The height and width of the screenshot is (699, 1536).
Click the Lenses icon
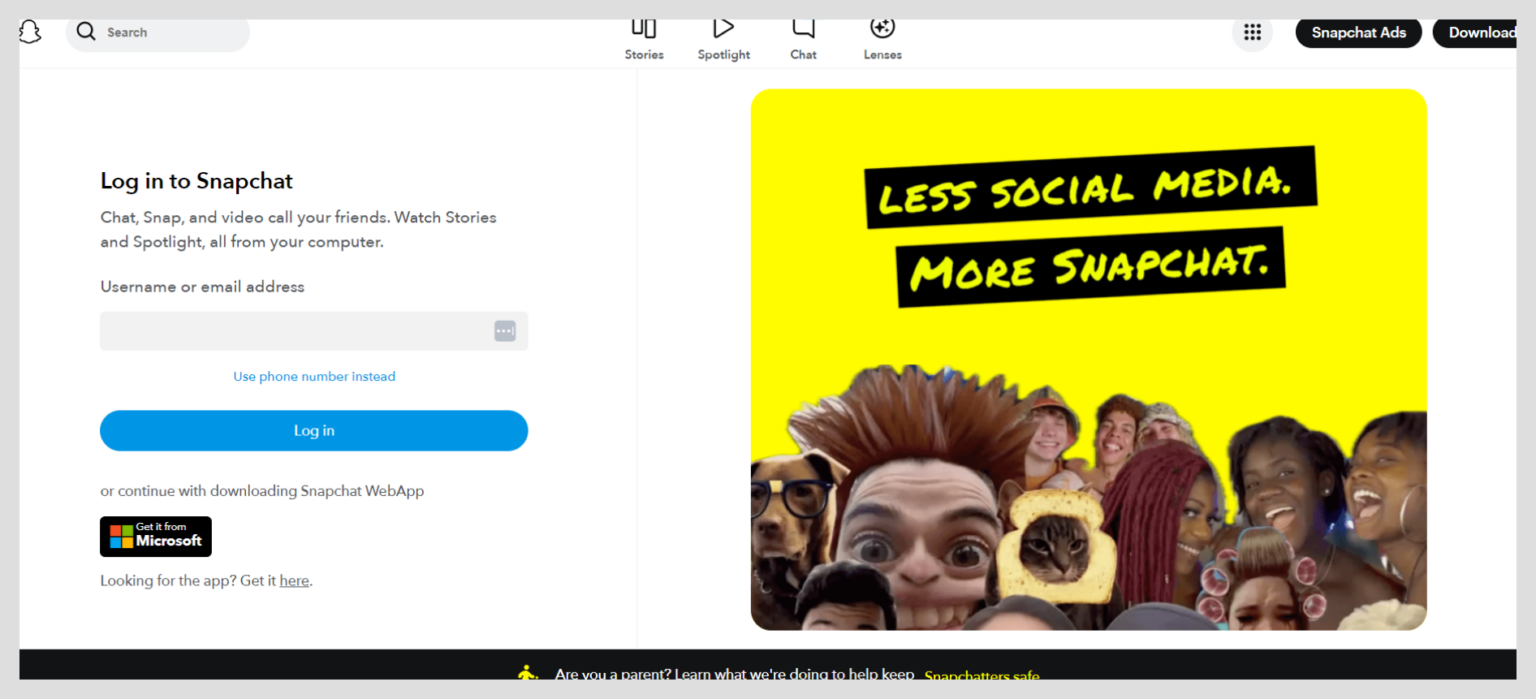tap(882, 28)
